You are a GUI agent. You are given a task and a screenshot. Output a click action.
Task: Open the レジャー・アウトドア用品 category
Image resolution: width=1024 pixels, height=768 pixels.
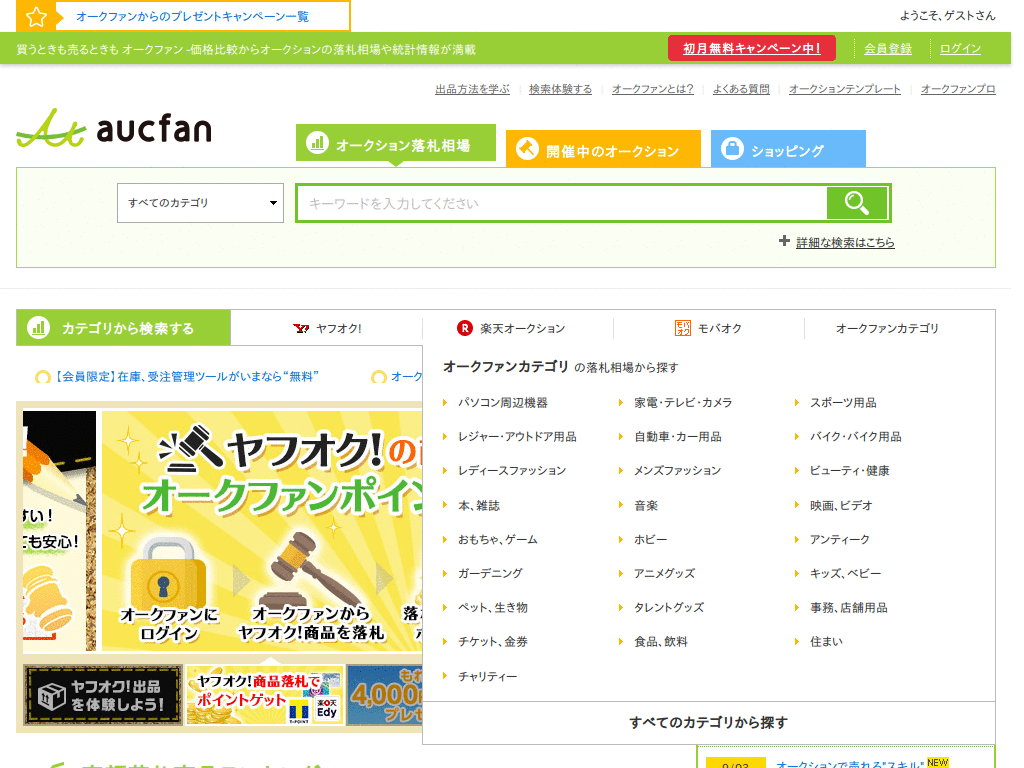517,437
